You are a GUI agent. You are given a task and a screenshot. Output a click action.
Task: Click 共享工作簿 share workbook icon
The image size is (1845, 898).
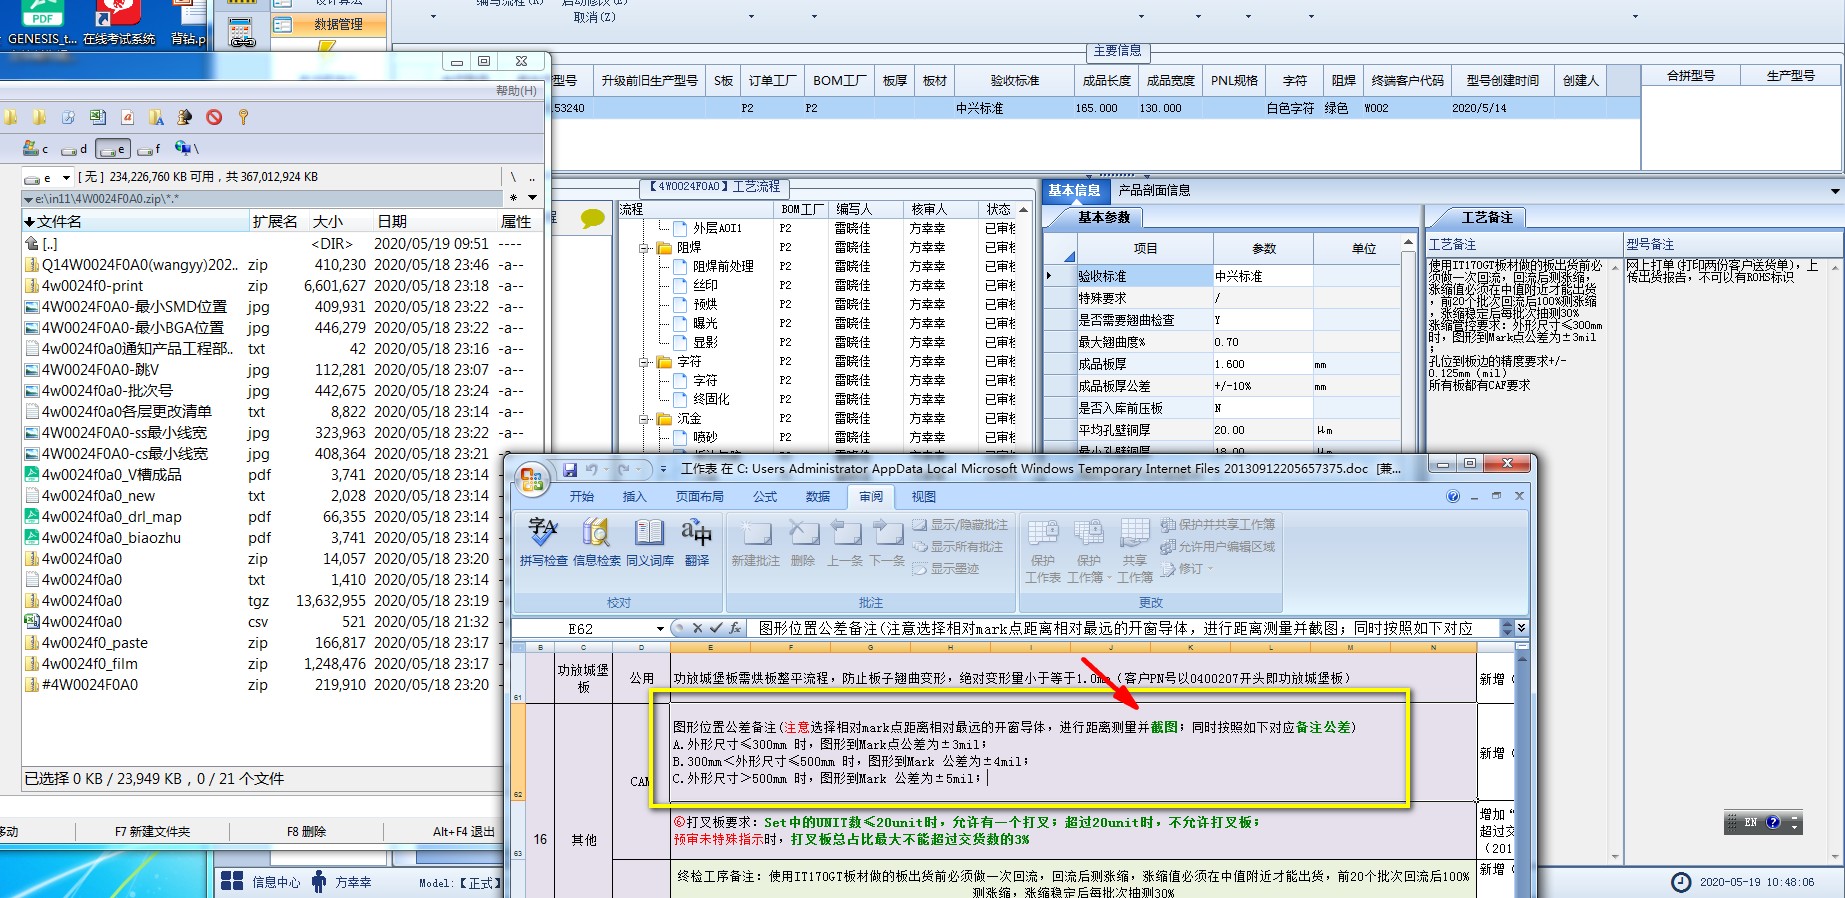click(1135, 550)
